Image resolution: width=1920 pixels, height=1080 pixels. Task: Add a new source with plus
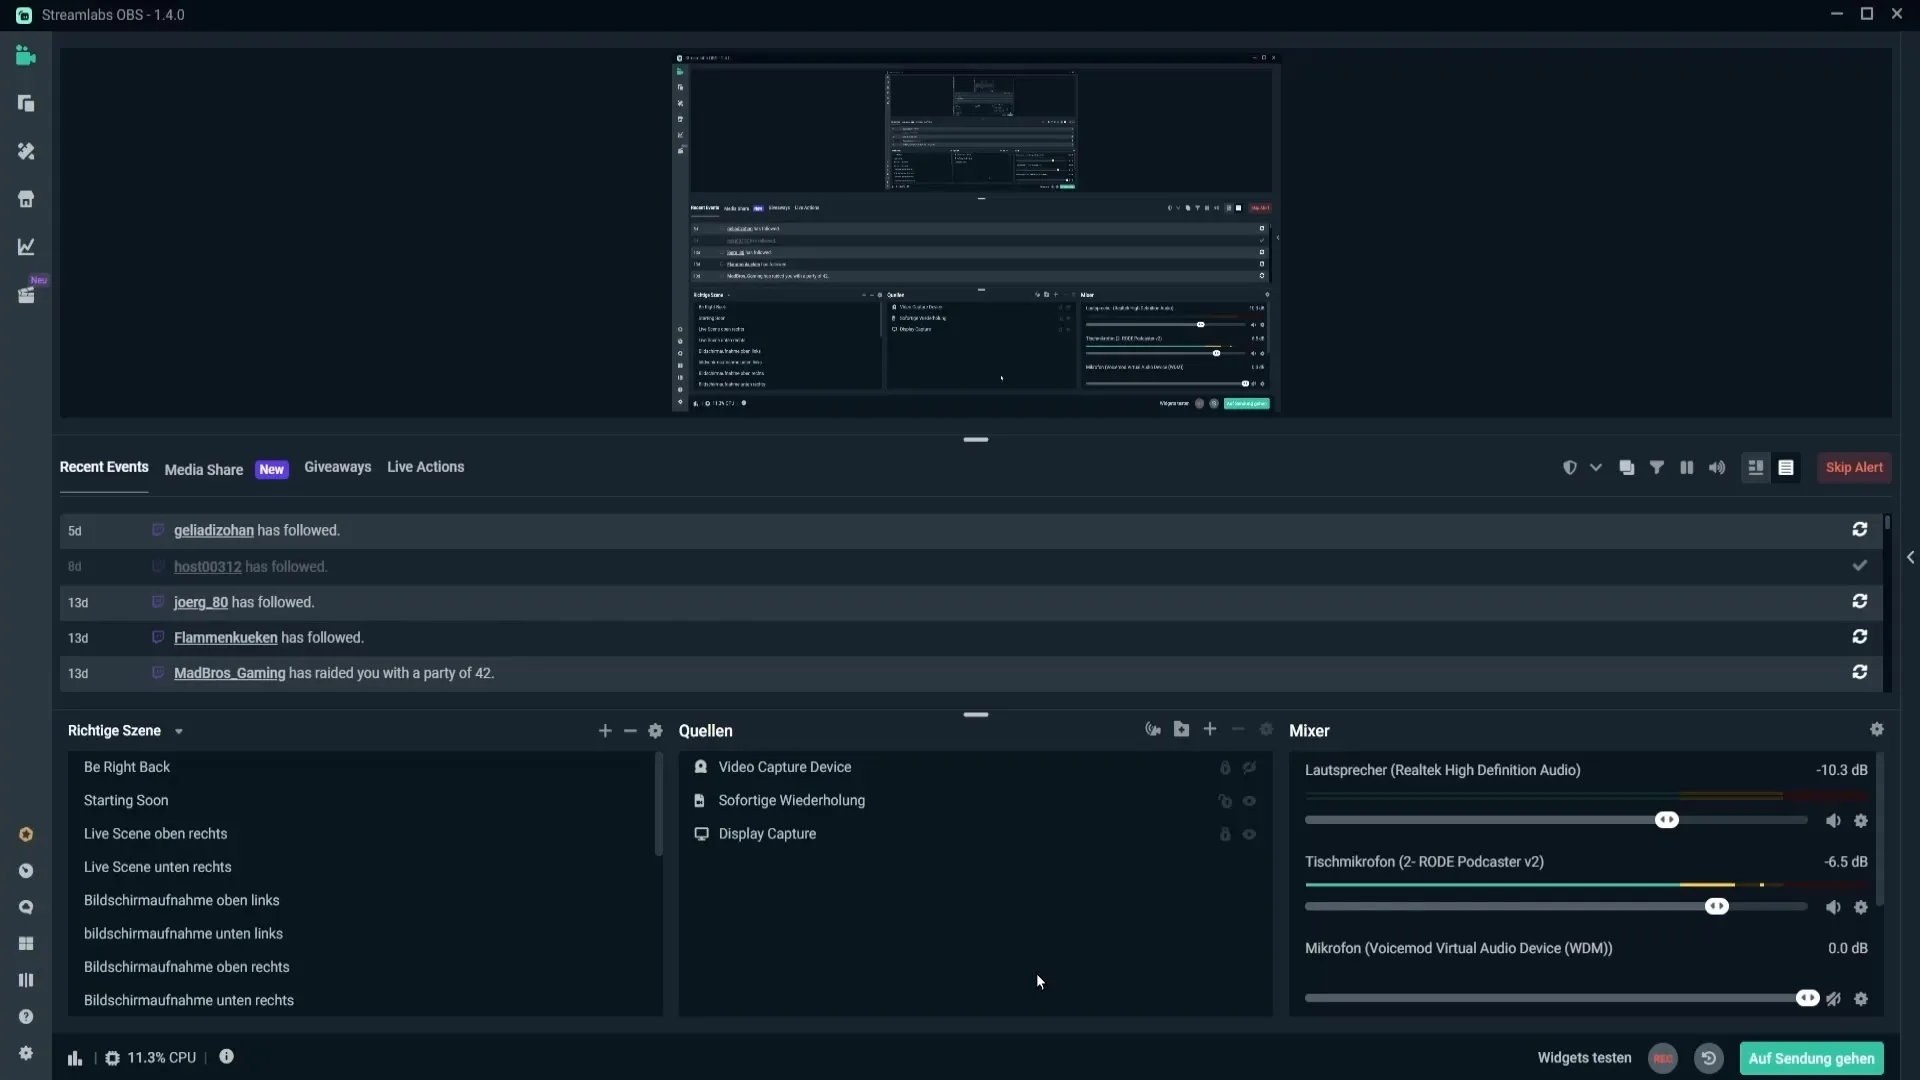[1210, 730]
